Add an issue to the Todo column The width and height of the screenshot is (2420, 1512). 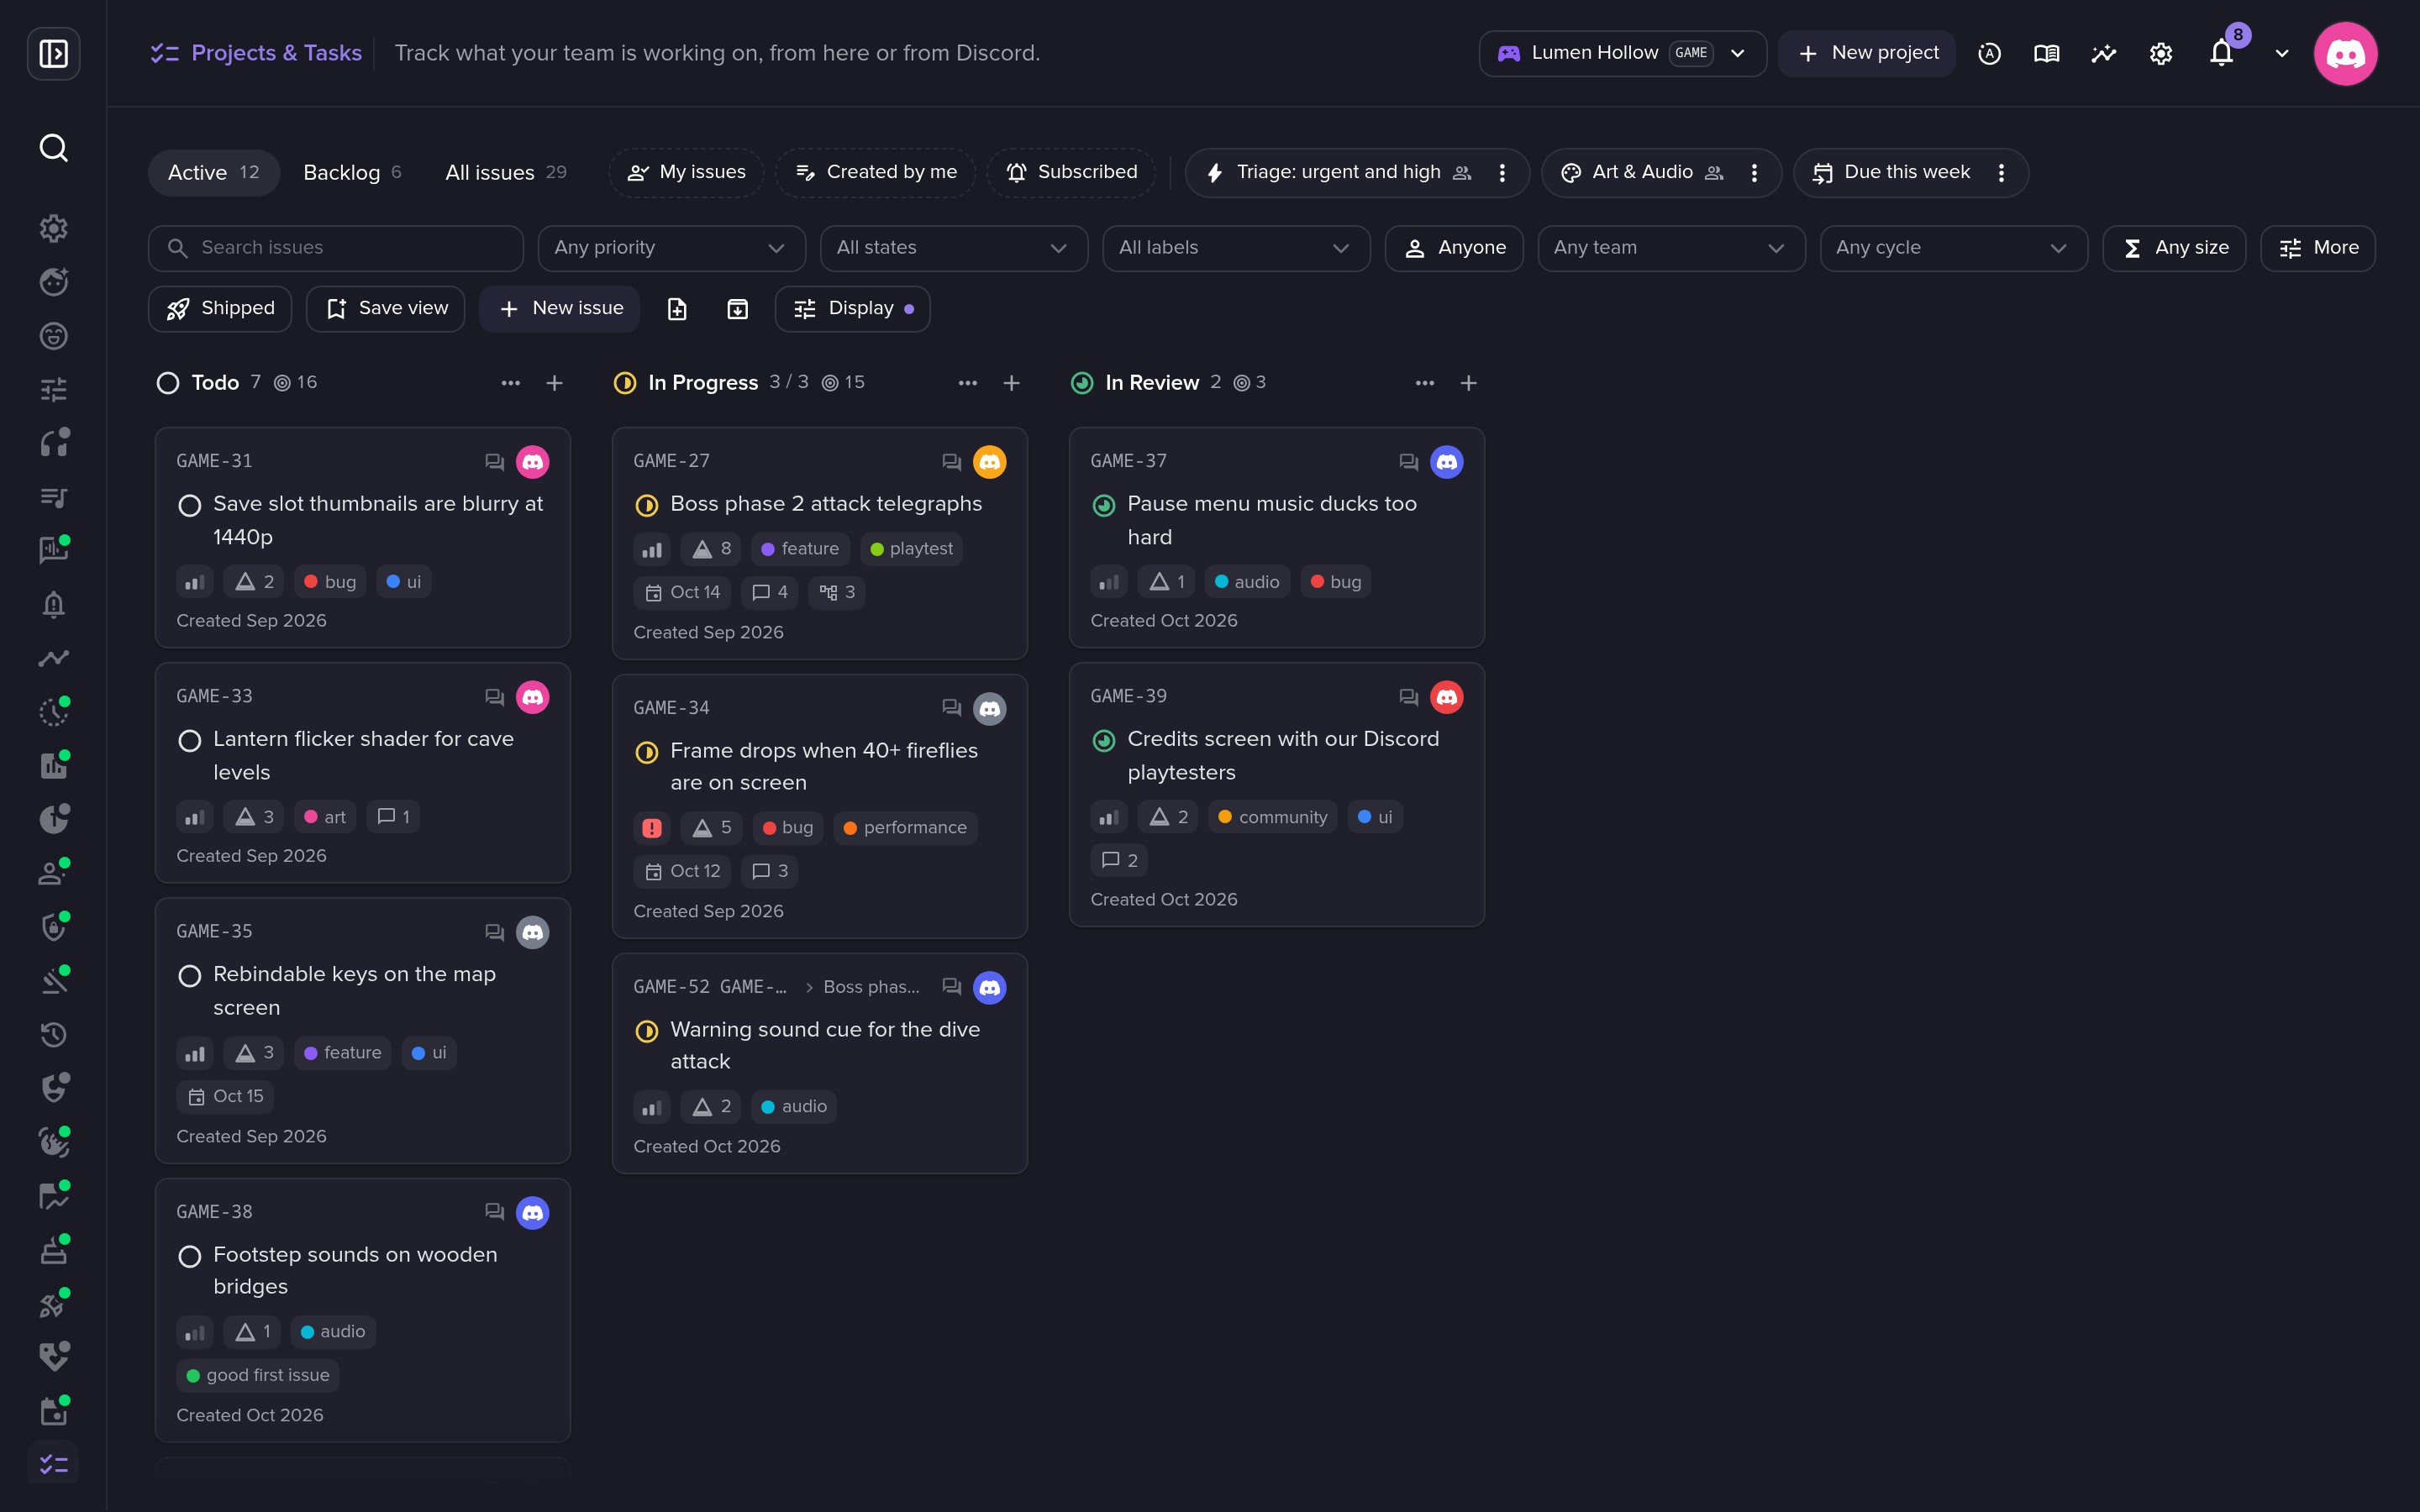coord(554,383)
